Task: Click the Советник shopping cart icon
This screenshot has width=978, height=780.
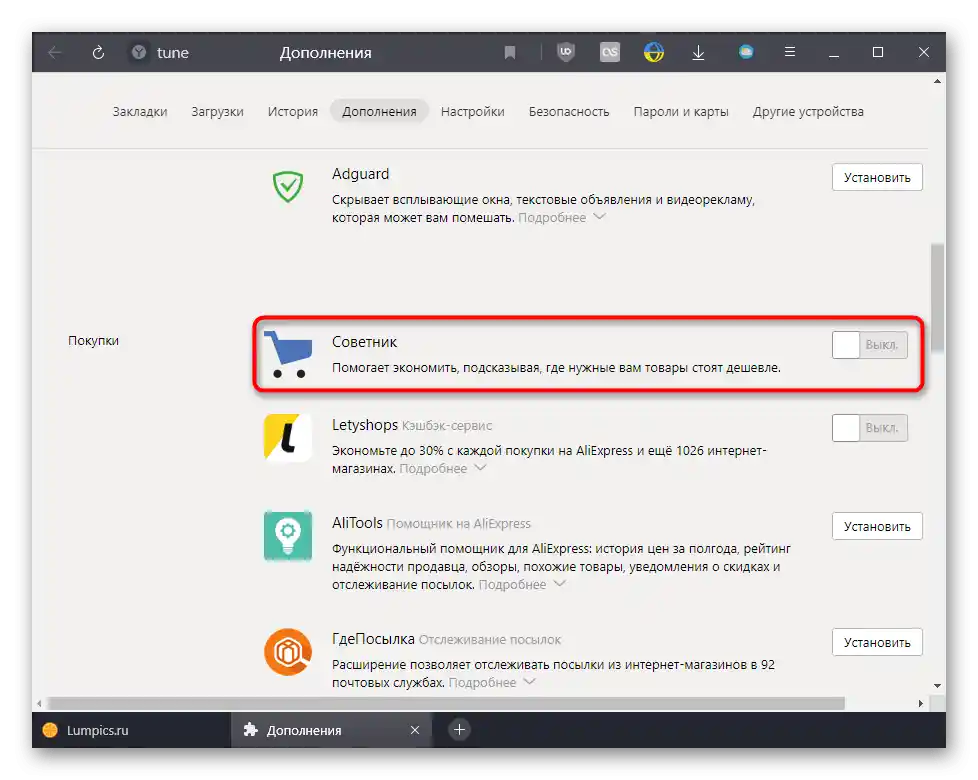Action: pyautogui.click(x=288, y=354)
